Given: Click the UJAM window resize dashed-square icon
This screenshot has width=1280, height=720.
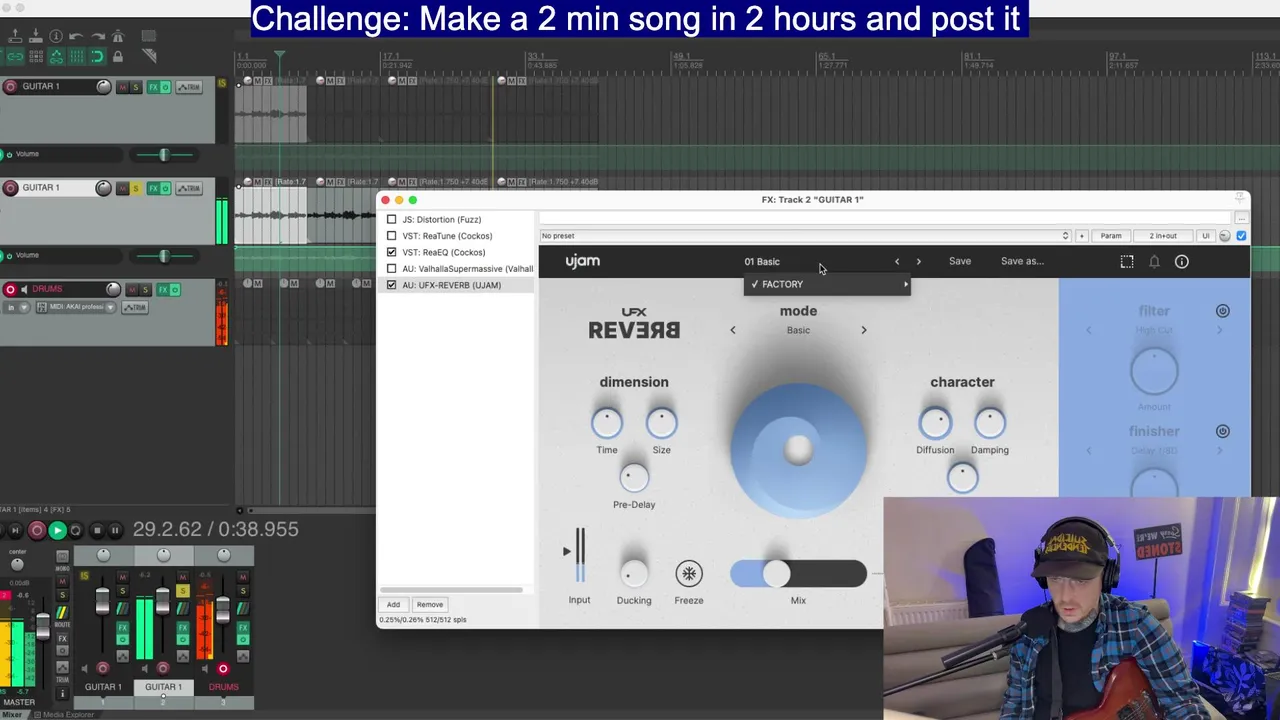Looking at the screenshot, I should click(1127, 261).
